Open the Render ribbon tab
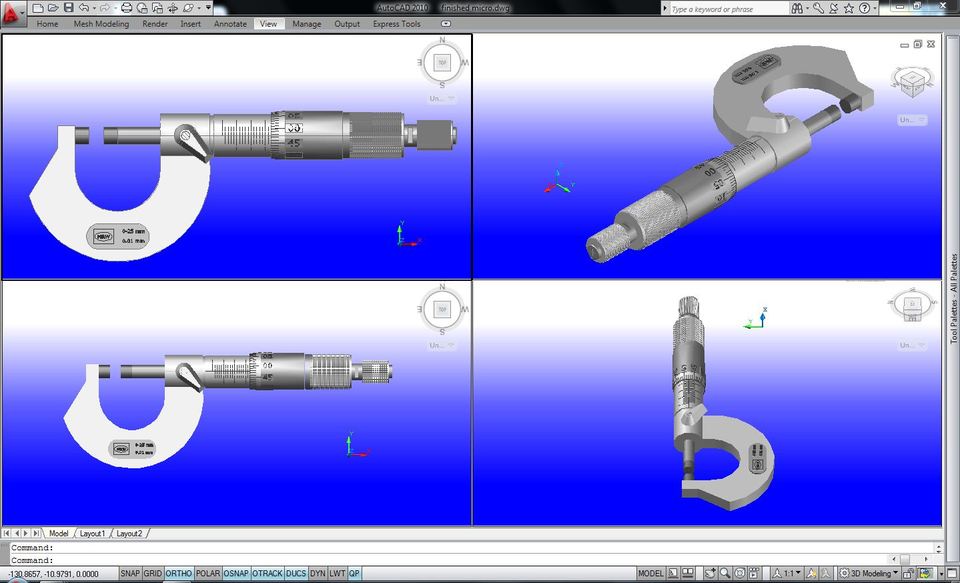The image size is (960, 583). (154, 24)
